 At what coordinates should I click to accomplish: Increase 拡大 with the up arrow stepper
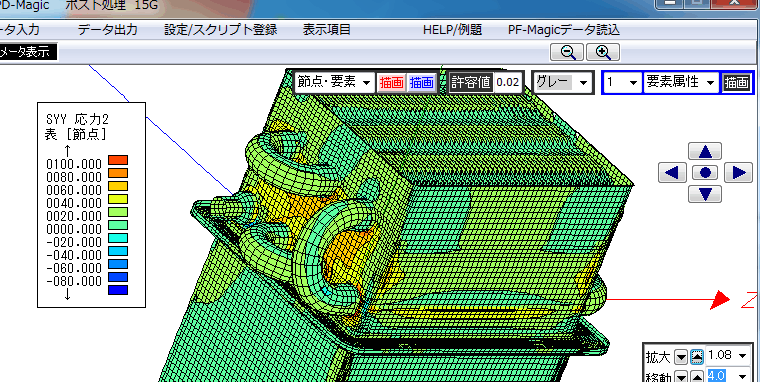point(697,357)
